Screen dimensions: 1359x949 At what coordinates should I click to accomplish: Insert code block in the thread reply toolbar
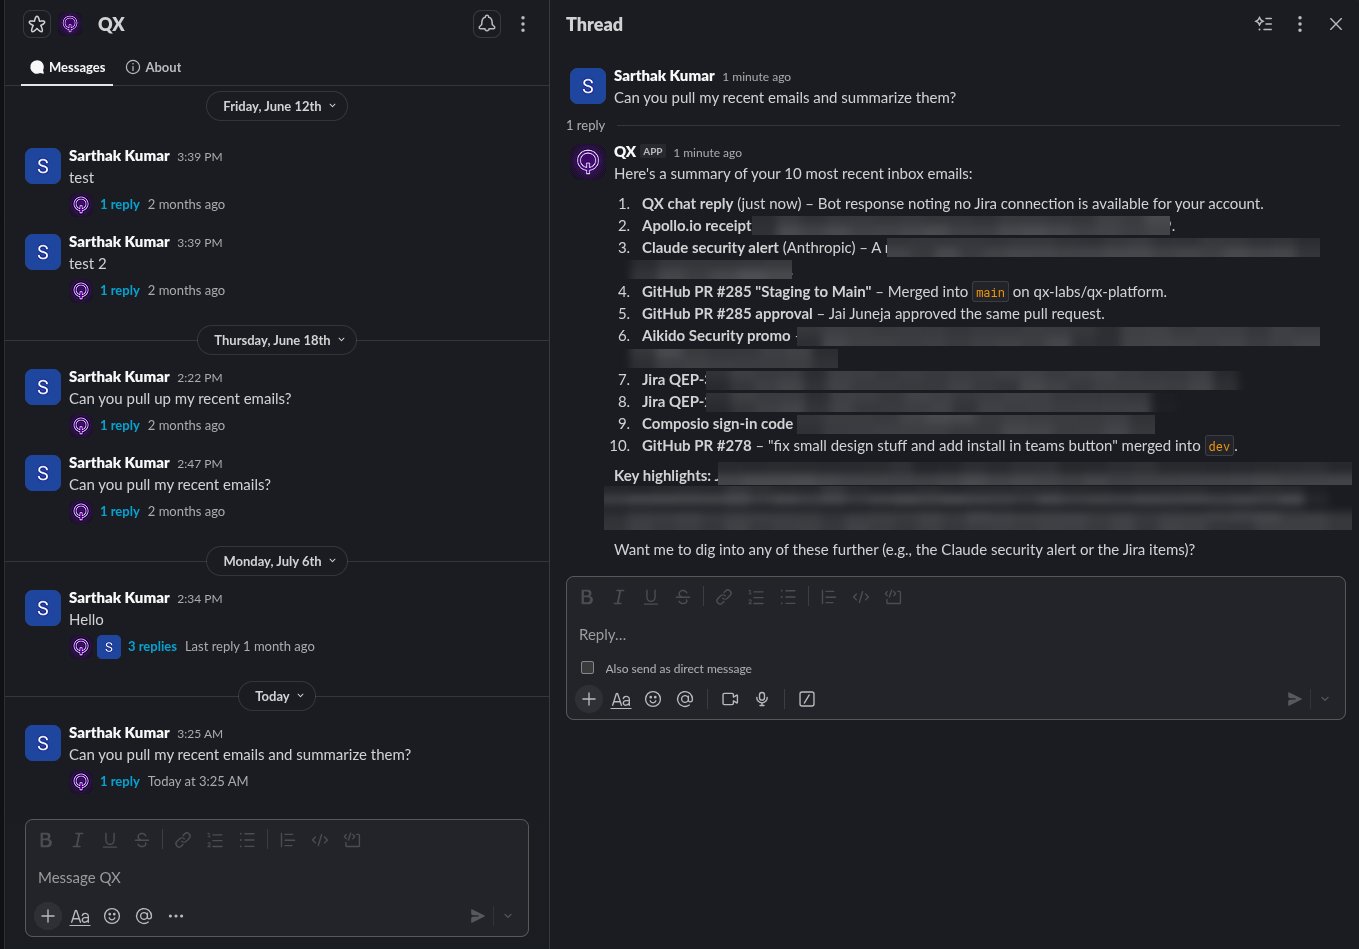[x=893, y=597]
